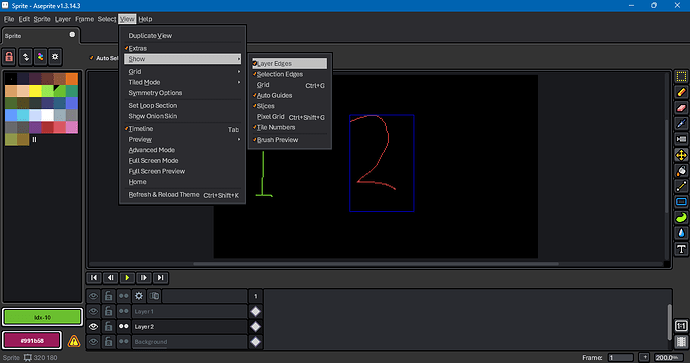Select the Text tool

[681, 249]
